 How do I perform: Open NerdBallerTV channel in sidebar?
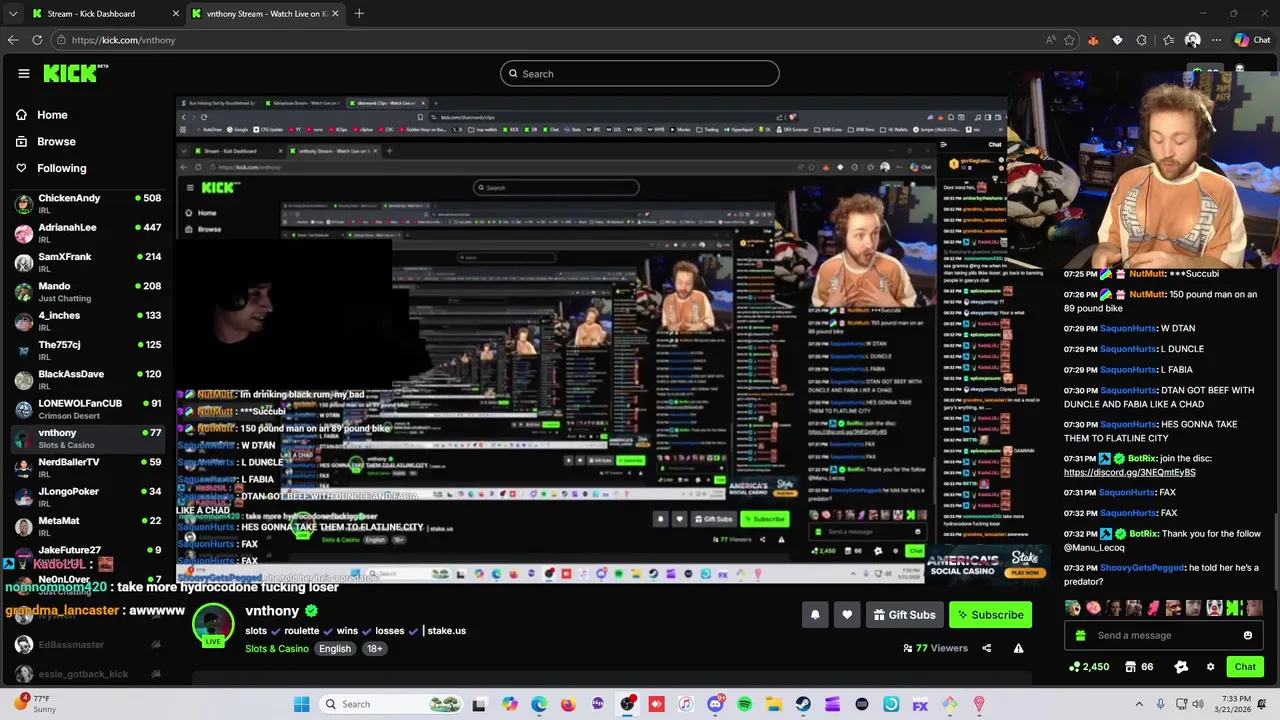[x=88, y=468]
